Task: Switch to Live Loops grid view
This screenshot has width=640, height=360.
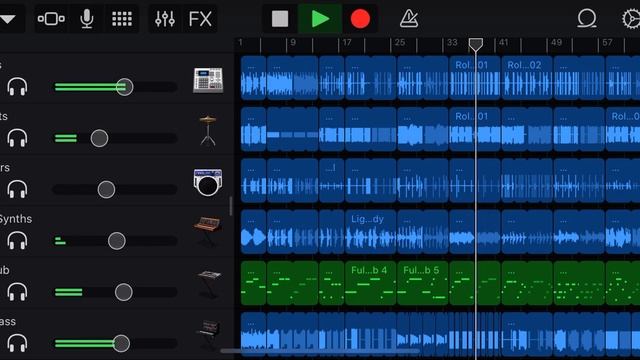Action: point(122,19)
